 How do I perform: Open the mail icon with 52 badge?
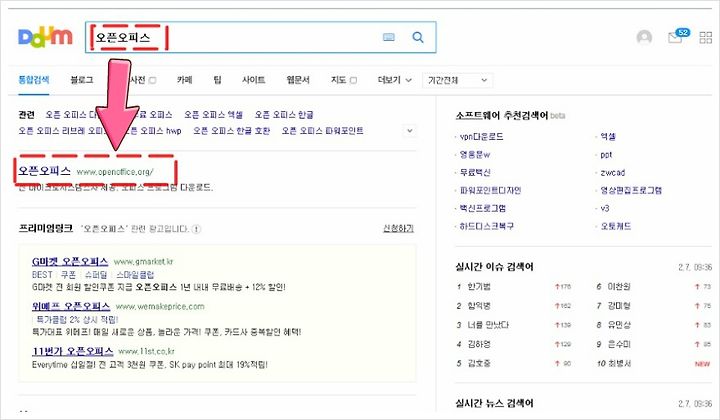678,36
